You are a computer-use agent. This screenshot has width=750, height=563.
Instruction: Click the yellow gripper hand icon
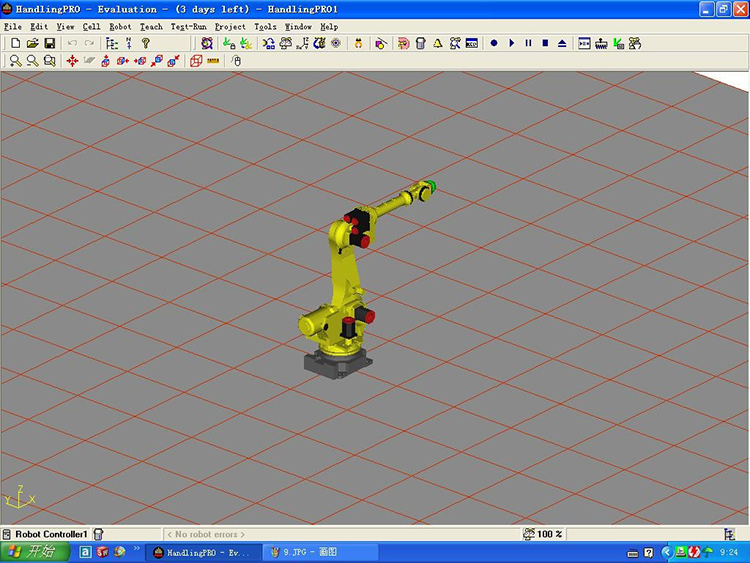(x=358, y=44)
